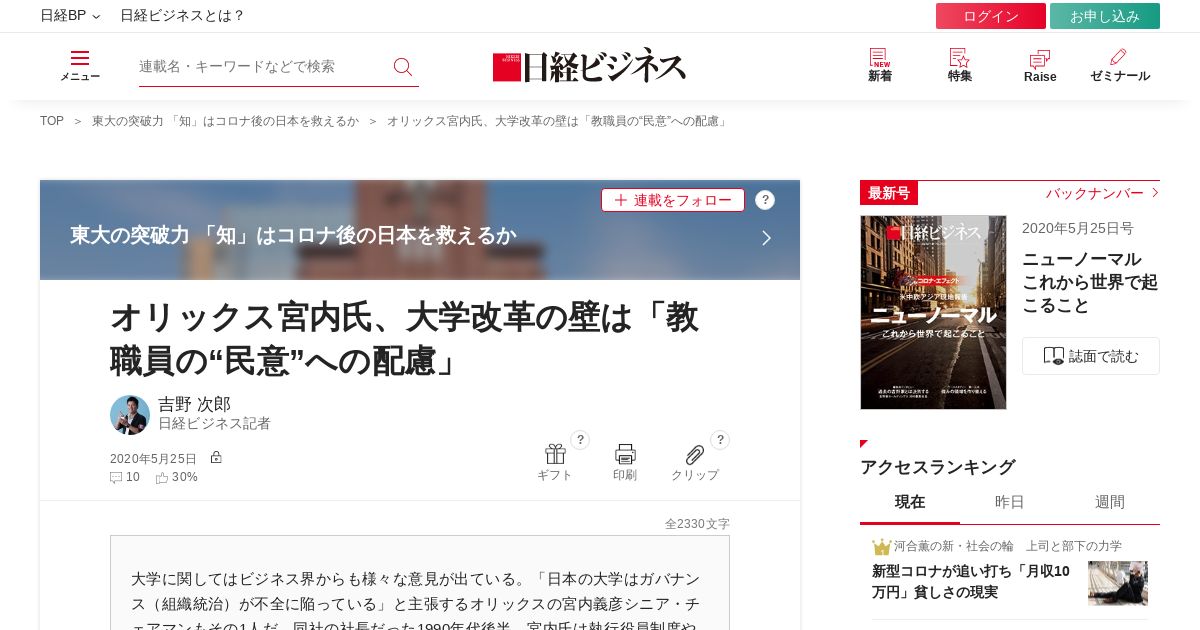Open the 新型コロナが追い打ち article thumbnail
1200x630 pixels.
(1118, 583)
